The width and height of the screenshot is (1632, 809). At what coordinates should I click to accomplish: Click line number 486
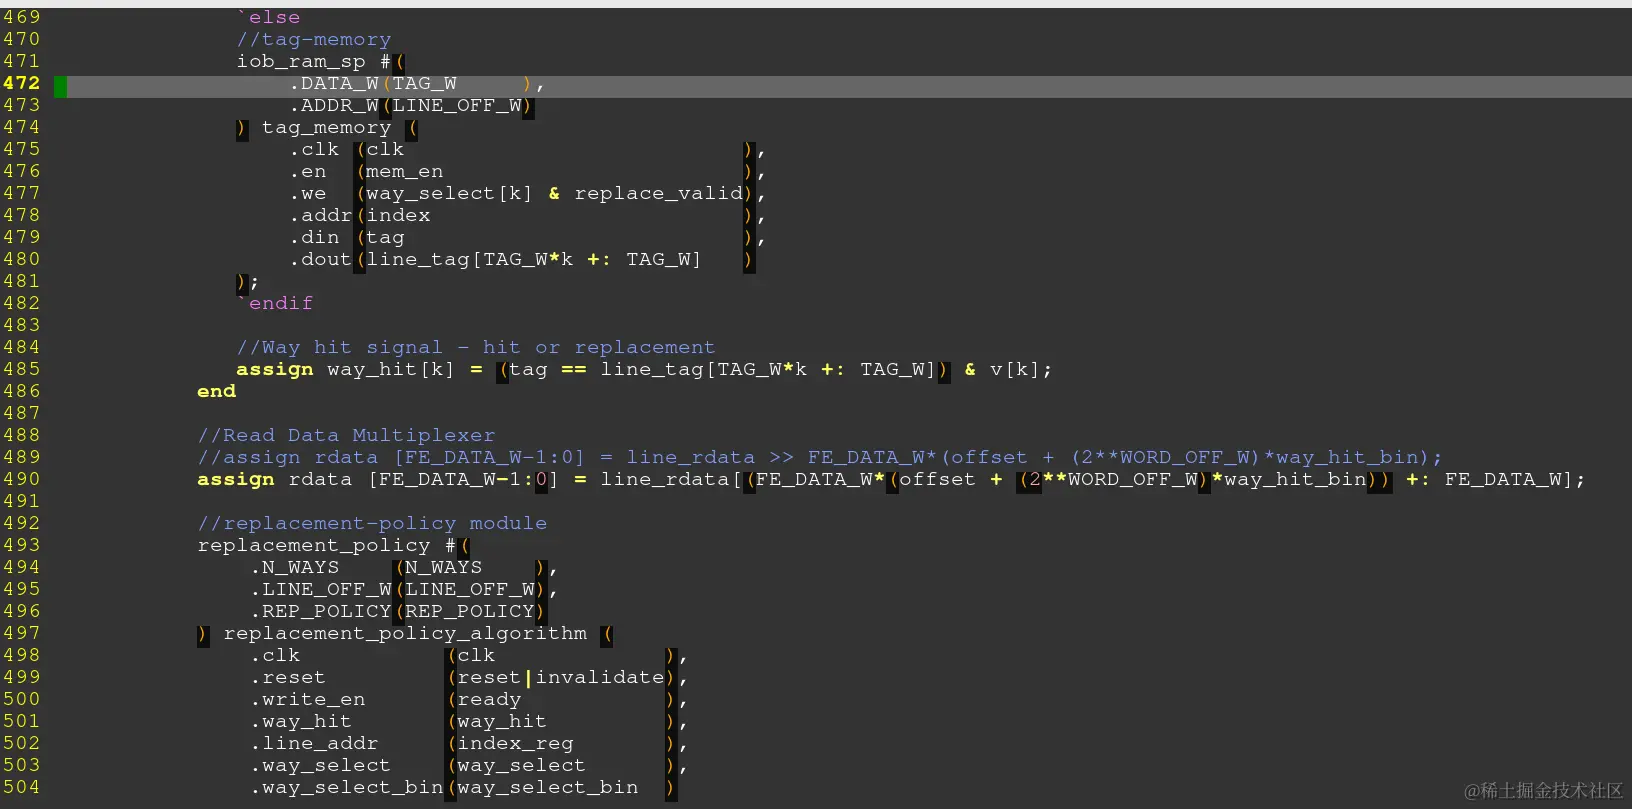21,391
